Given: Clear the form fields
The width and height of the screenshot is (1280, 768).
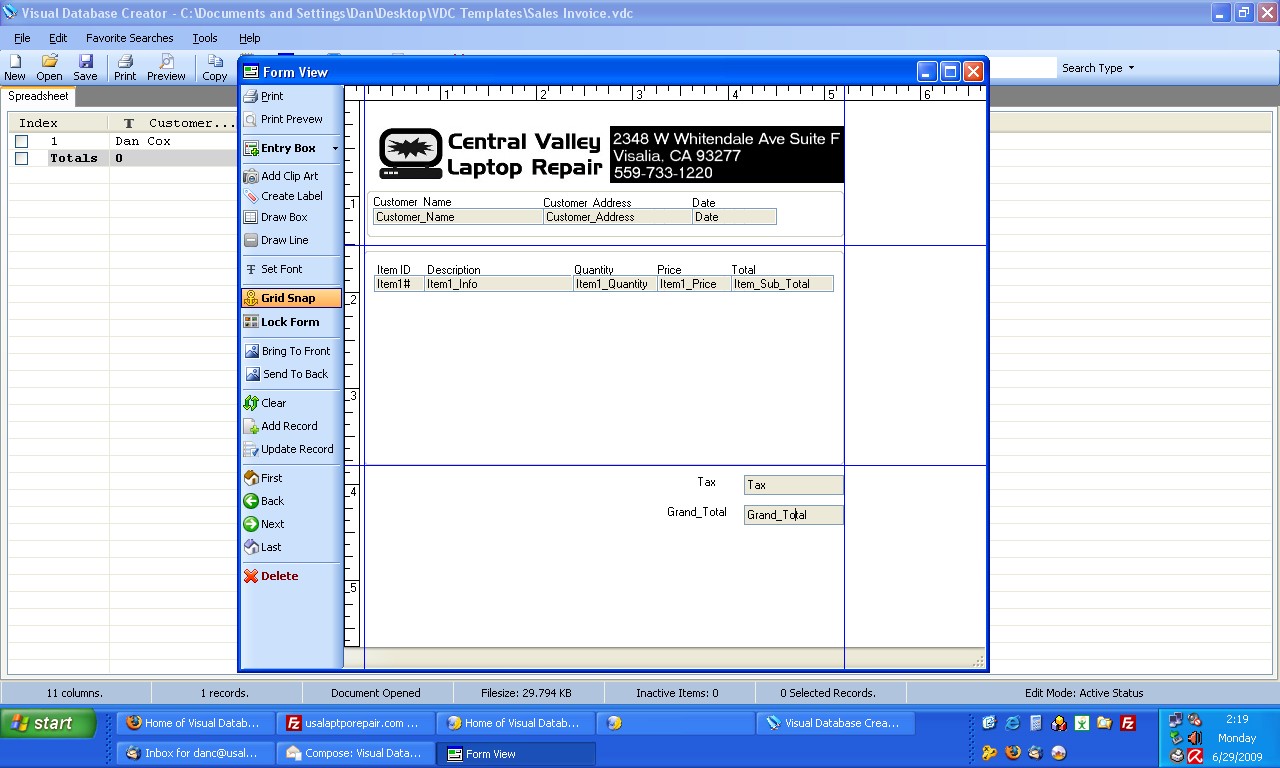Looking at the screenshot, I should (265, 403).
